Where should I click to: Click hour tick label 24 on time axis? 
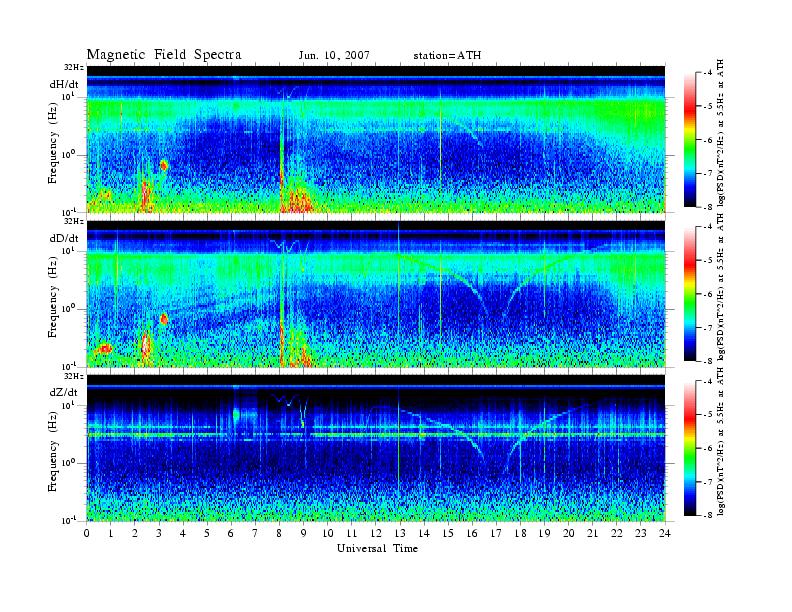tap(665, 533)
